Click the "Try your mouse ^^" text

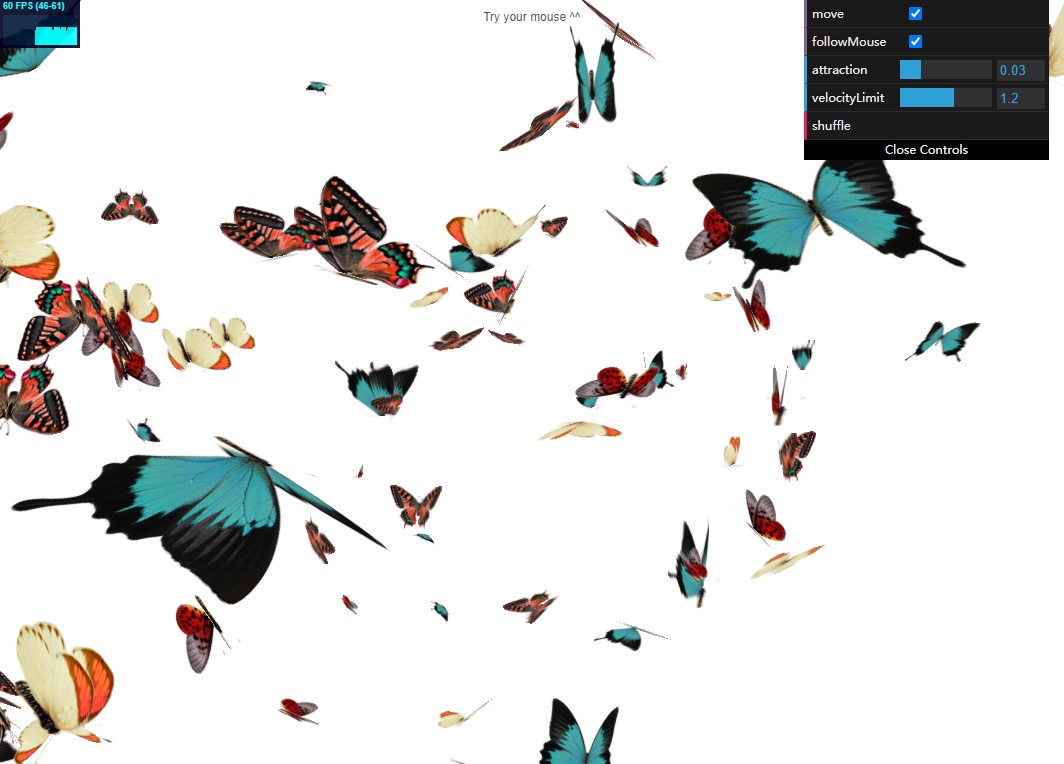click(531, 17)
